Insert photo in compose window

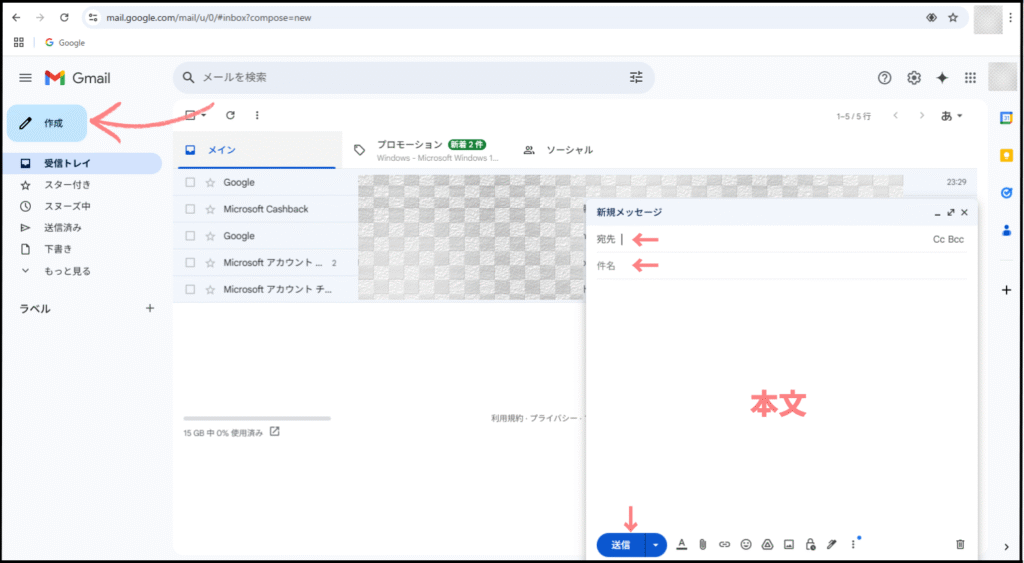[x=789, y=544]
